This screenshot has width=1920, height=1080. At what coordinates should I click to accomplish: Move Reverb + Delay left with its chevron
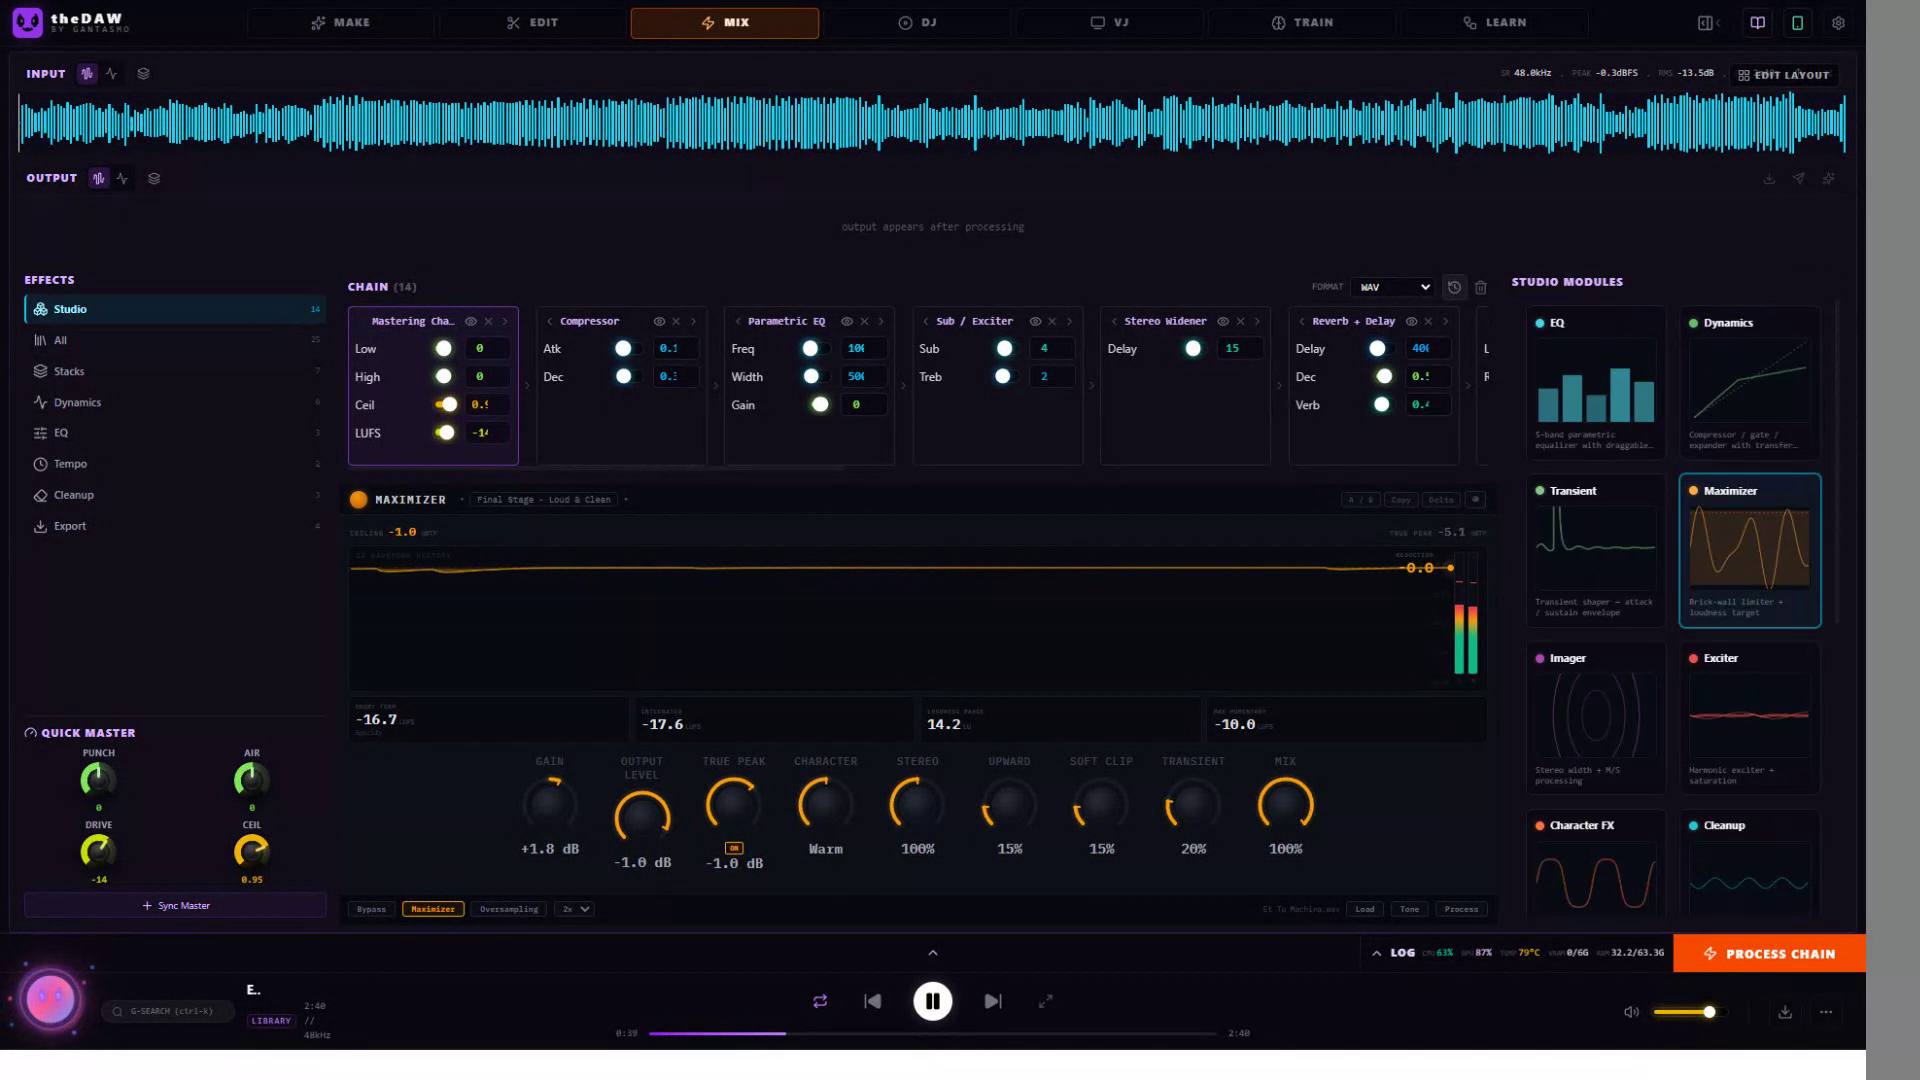[1301, 322]
